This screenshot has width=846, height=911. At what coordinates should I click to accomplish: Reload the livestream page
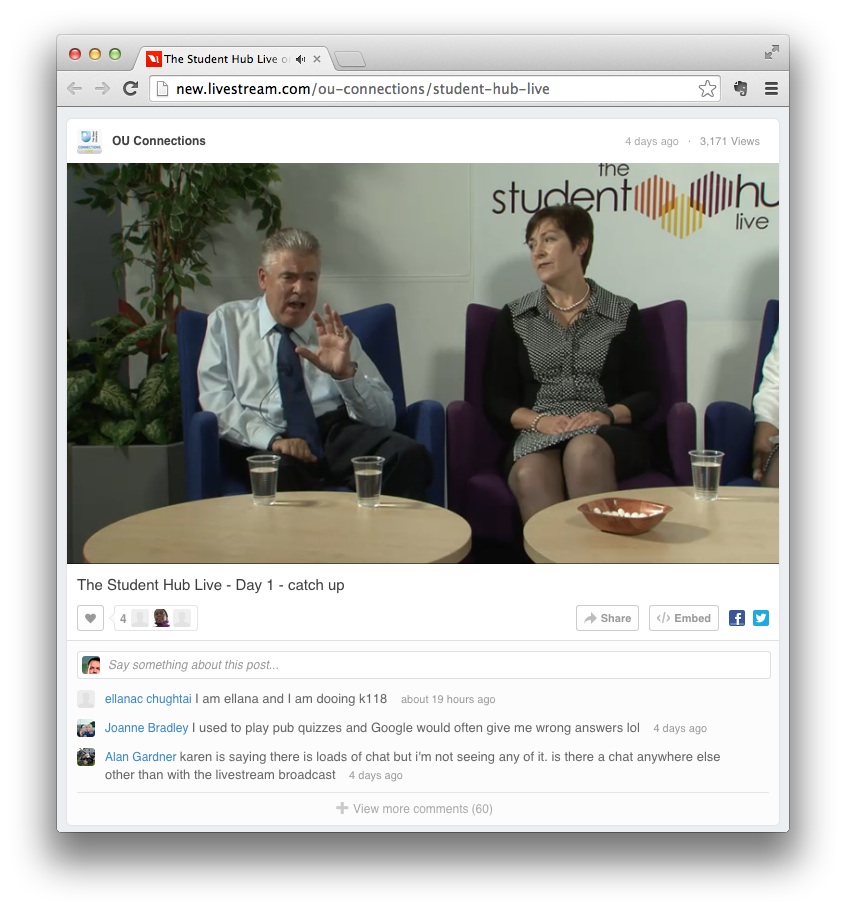130,89
